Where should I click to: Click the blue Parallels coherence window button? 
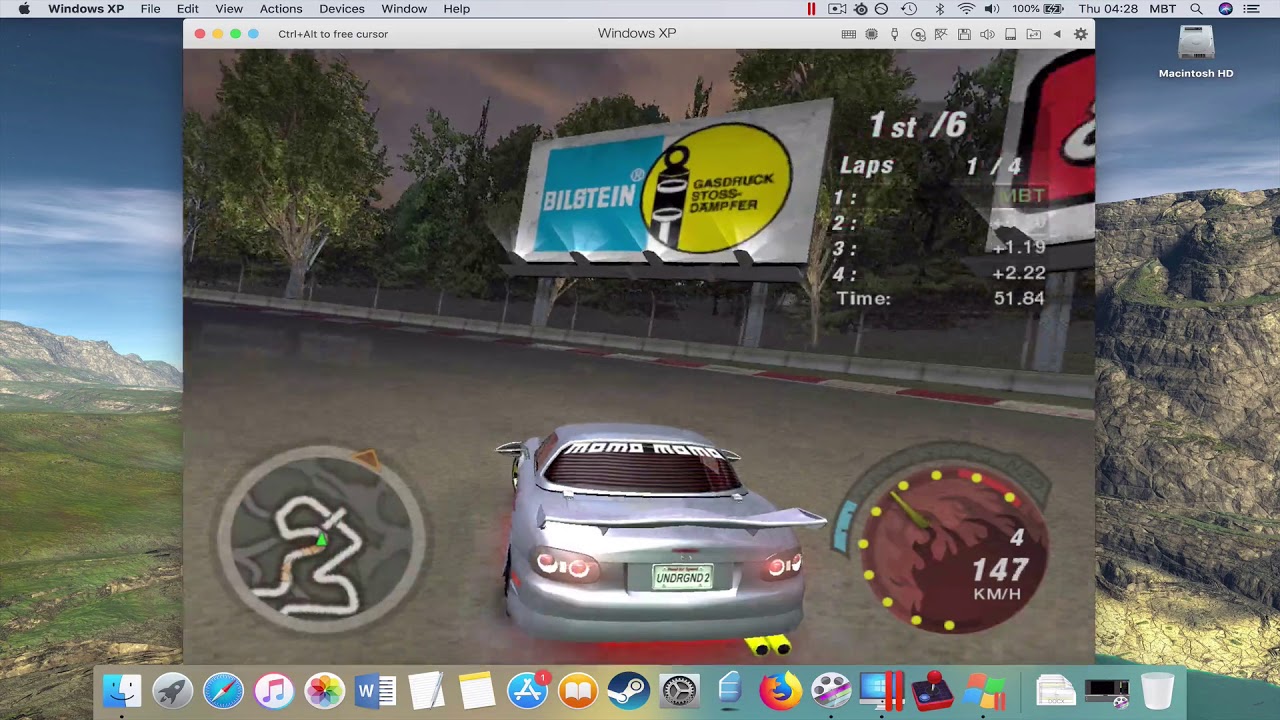(253, 34)
